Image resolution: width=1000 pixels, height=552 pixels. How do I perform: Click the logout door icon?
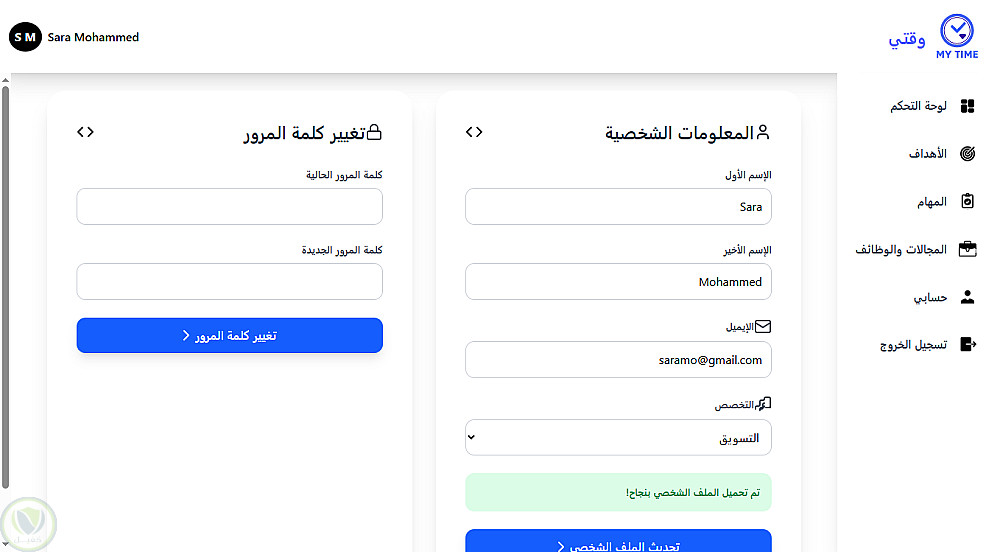click(x=967, y=344)
